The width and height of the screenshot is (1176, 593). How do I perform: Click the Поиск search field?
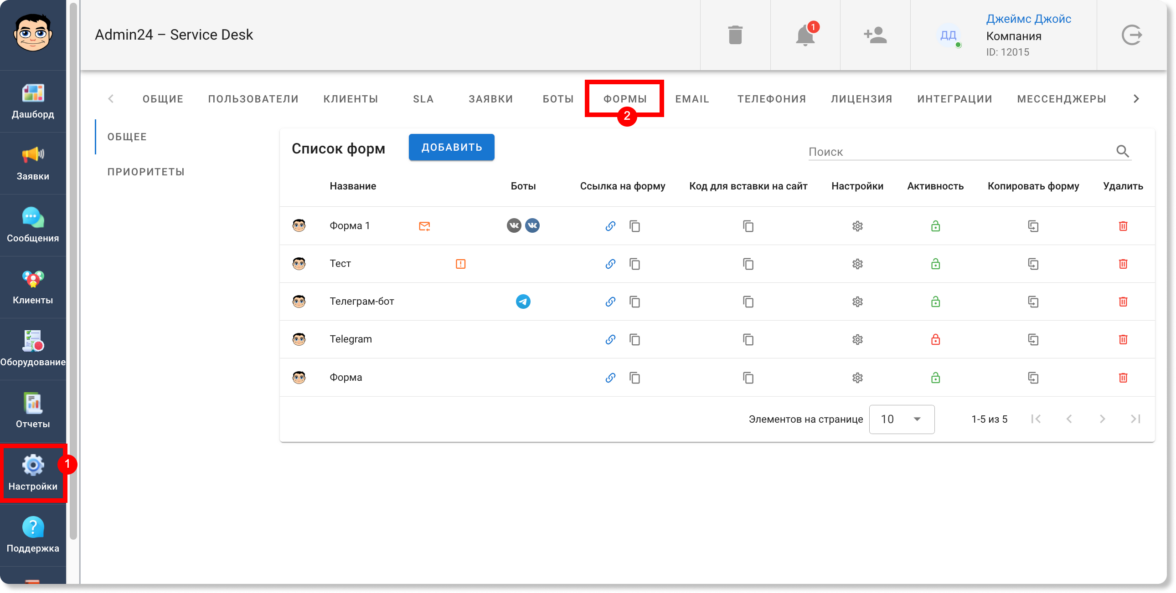click(958, 152)
